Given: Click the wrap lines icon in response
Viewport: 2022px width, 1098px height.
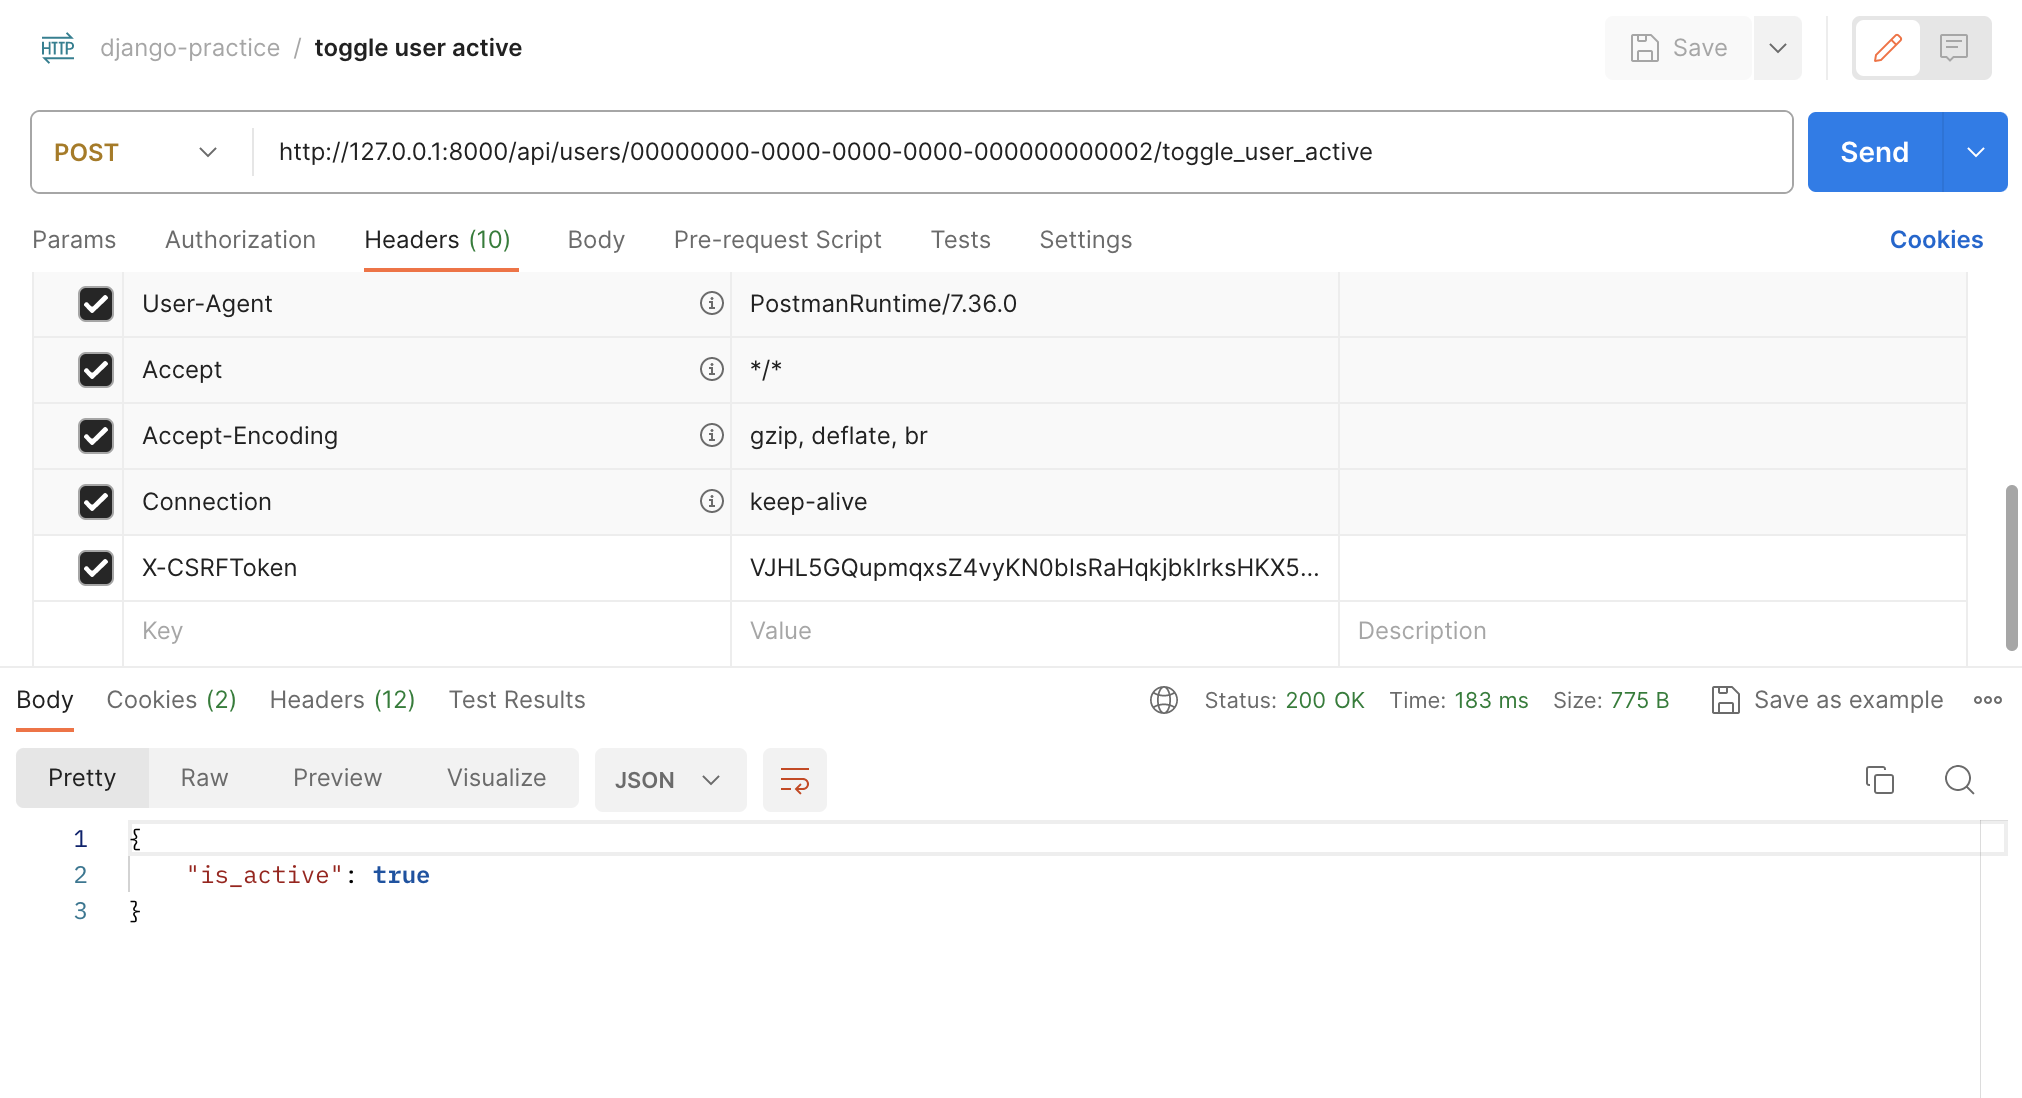Looking at the screenshot, I should pos(794,780).
